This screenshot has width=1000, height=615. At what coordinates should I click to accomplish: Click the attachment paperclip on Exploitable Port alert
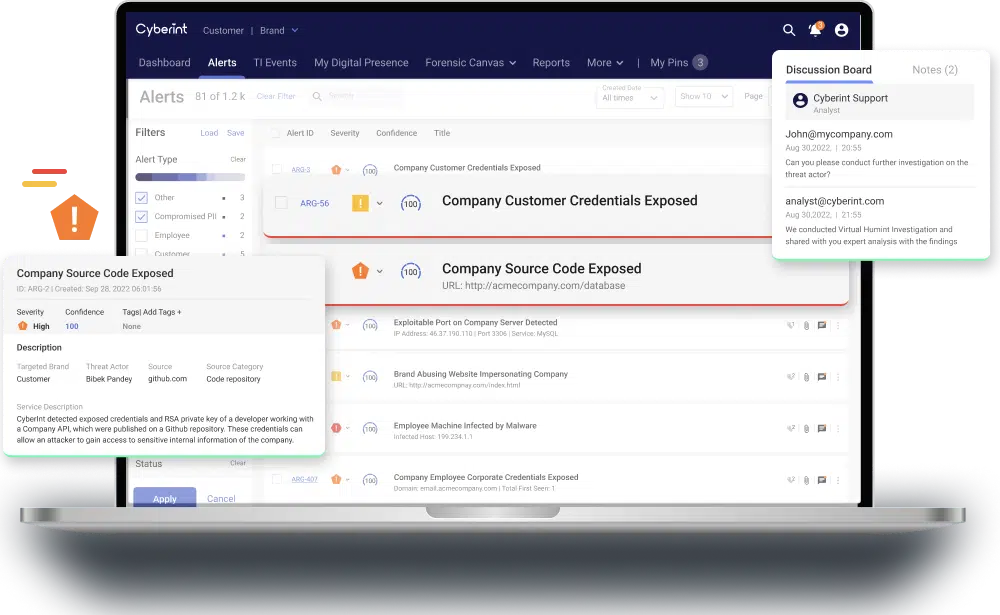tap(805, 324)
